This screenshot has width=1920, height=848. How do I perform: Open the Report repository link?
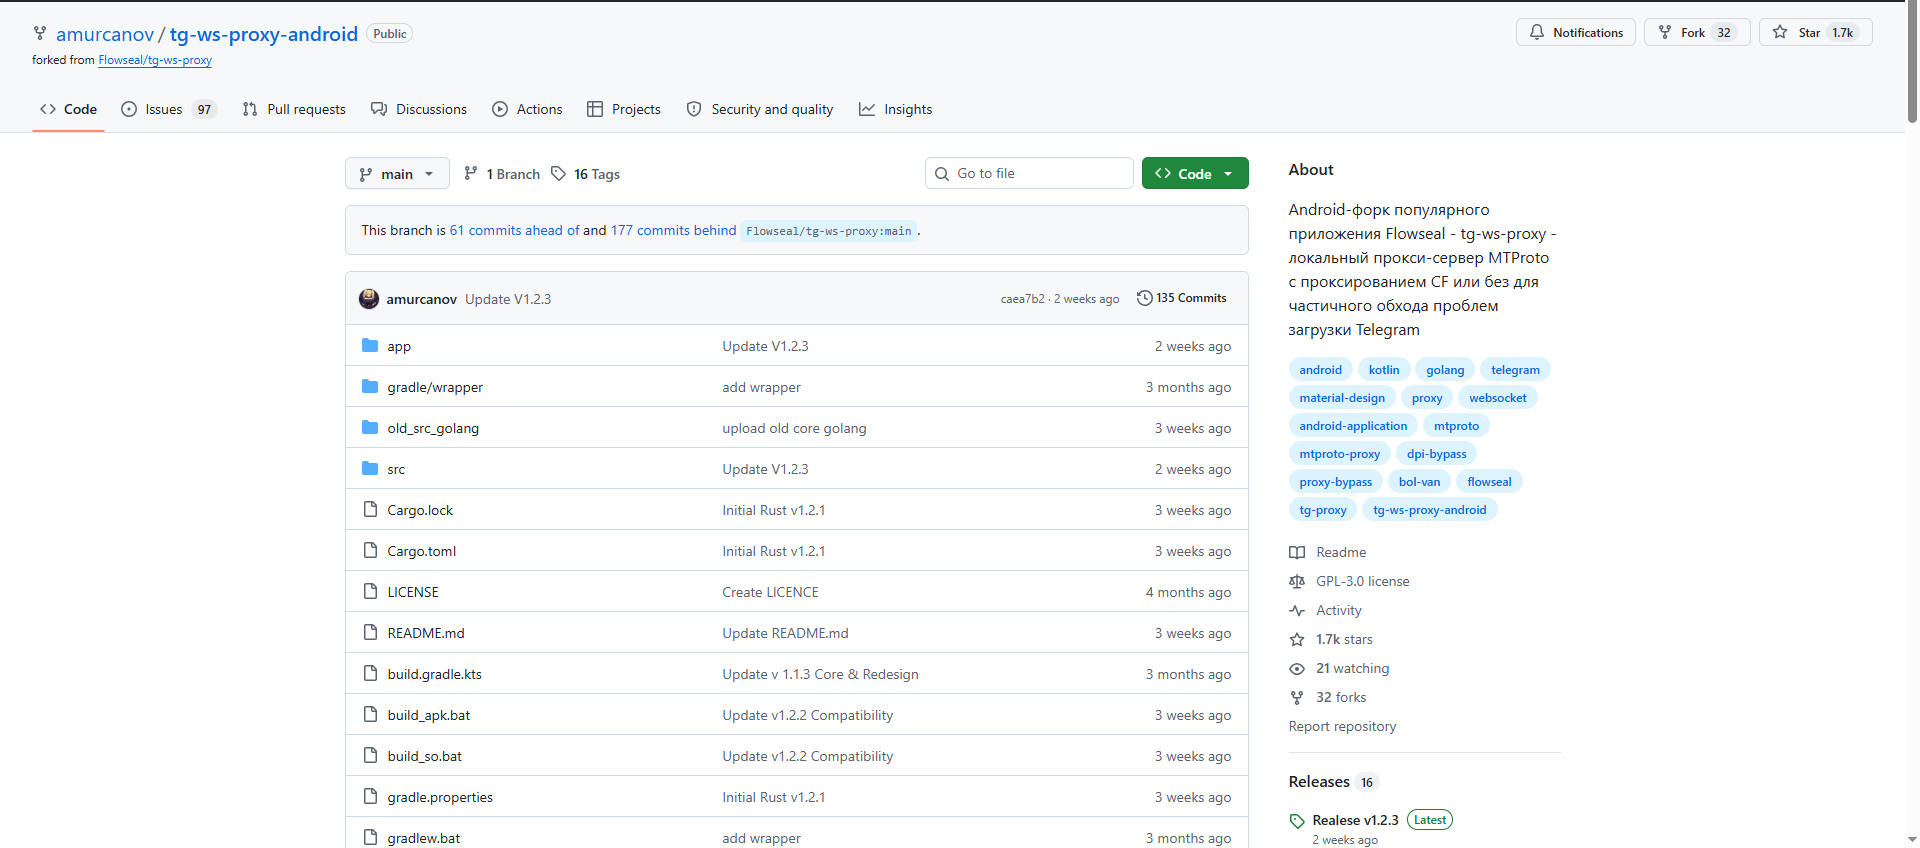pyautogui.click(x=1342, y=726)
